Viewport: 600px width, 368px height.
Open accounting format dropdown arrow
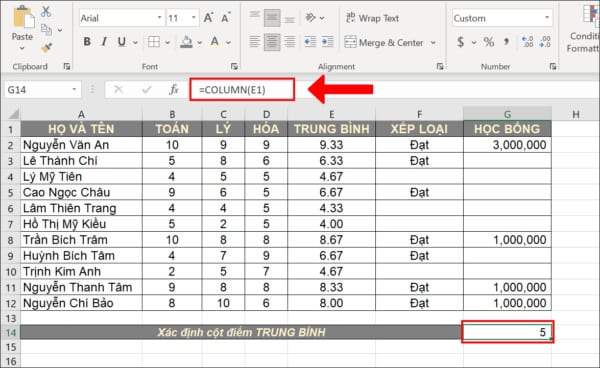(474, 42)
